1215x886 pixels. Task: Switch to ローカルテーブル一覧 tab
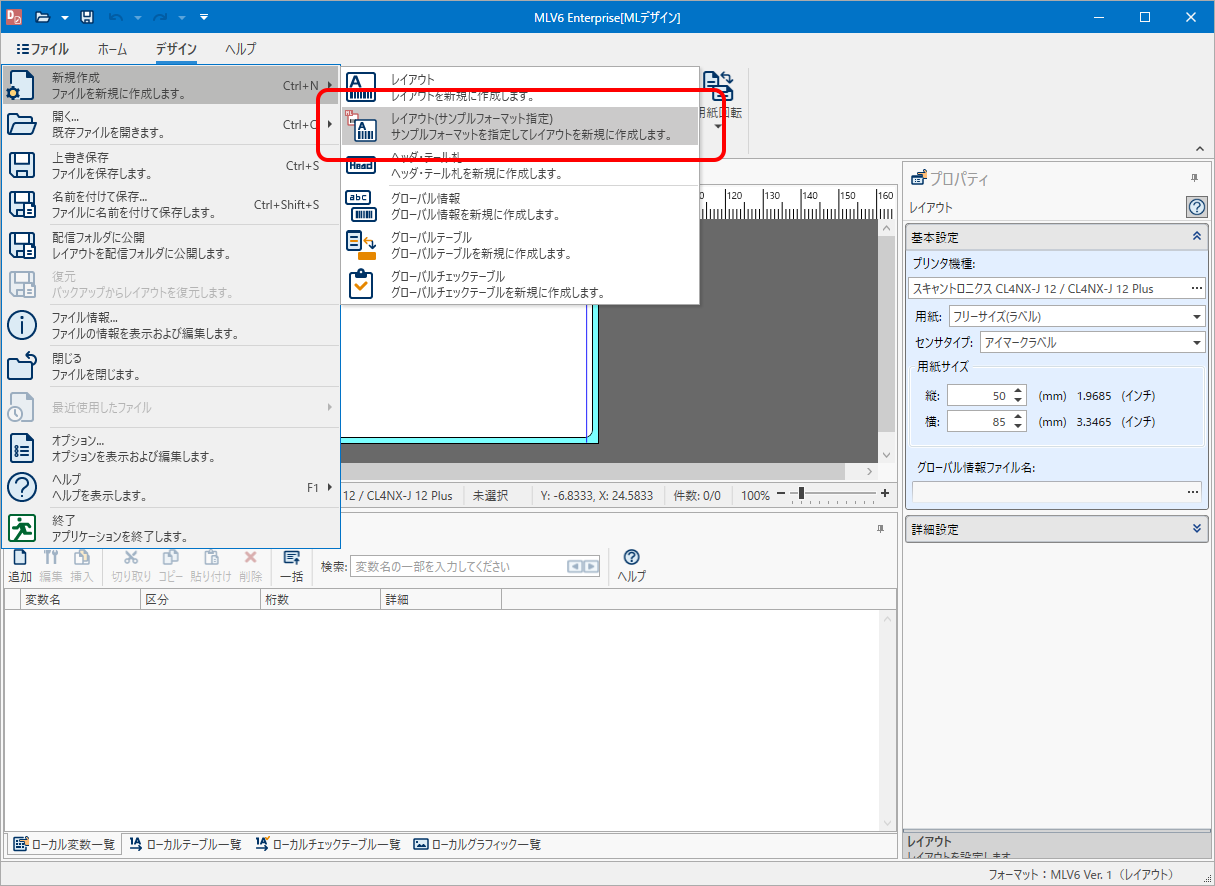pos(185,844)
